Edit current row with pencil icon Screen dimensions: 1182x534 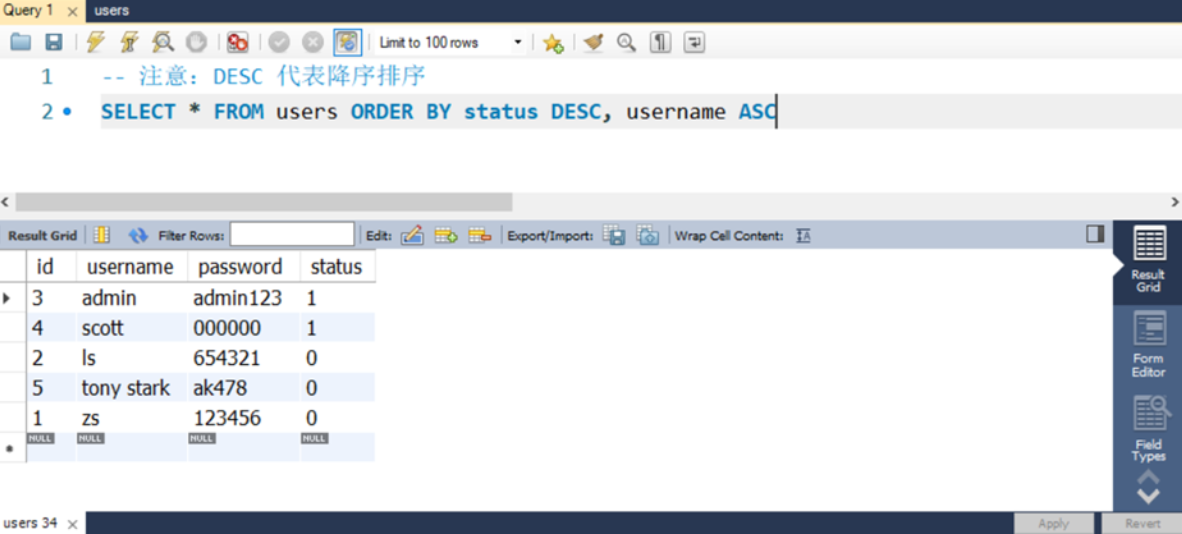[x=412, y=235]
